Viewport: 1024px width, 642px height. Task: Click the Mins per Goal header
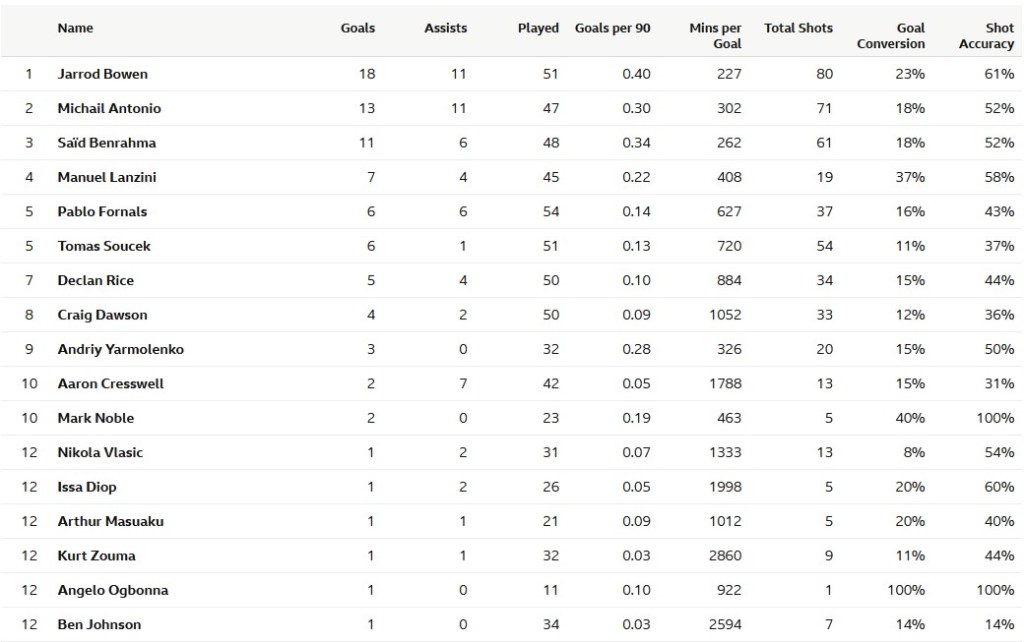(x=715, y=36)
